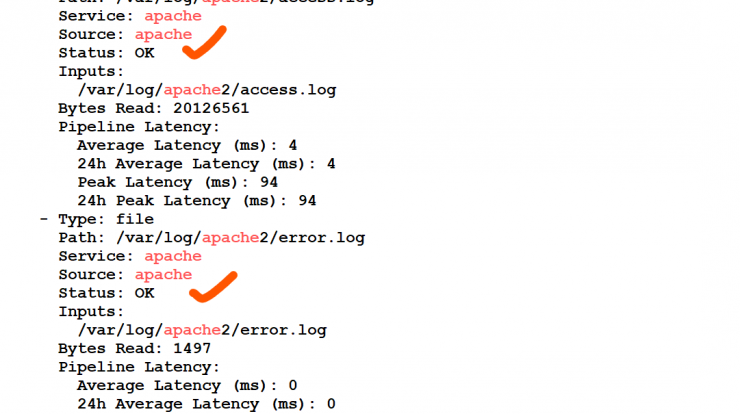
Task: Click the orange checkmark beside first Status OK
Action: (x=204, y=42)
